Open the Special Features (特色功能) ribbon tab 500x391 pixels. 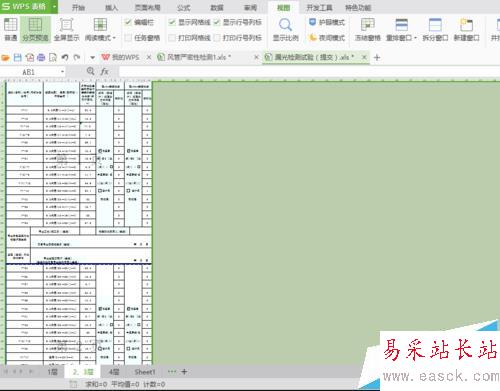point(358,8)
